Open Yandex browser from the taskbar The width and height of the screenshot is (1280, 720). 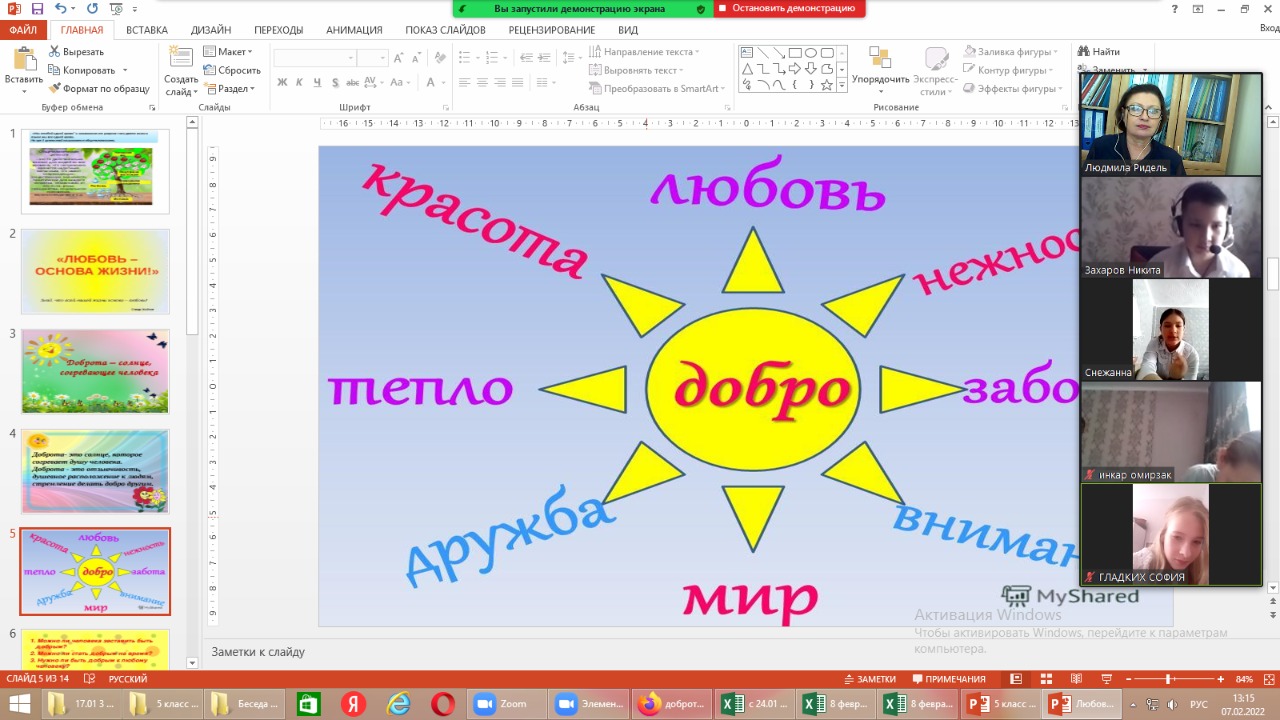pos(353,704)
